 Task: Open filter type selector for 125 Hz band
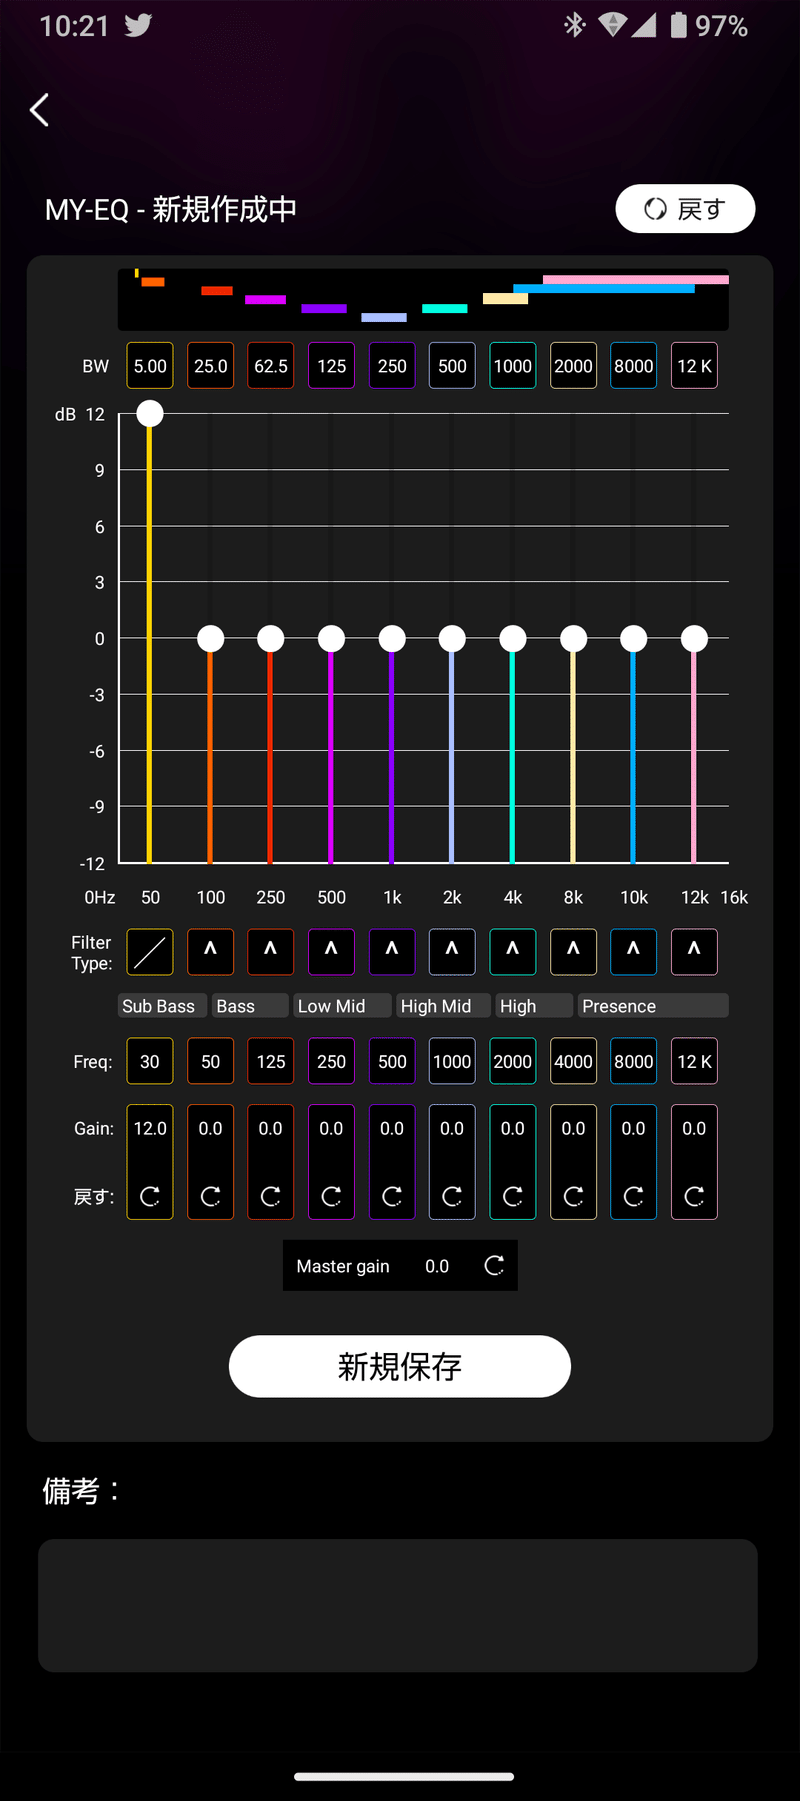point(270,952)
